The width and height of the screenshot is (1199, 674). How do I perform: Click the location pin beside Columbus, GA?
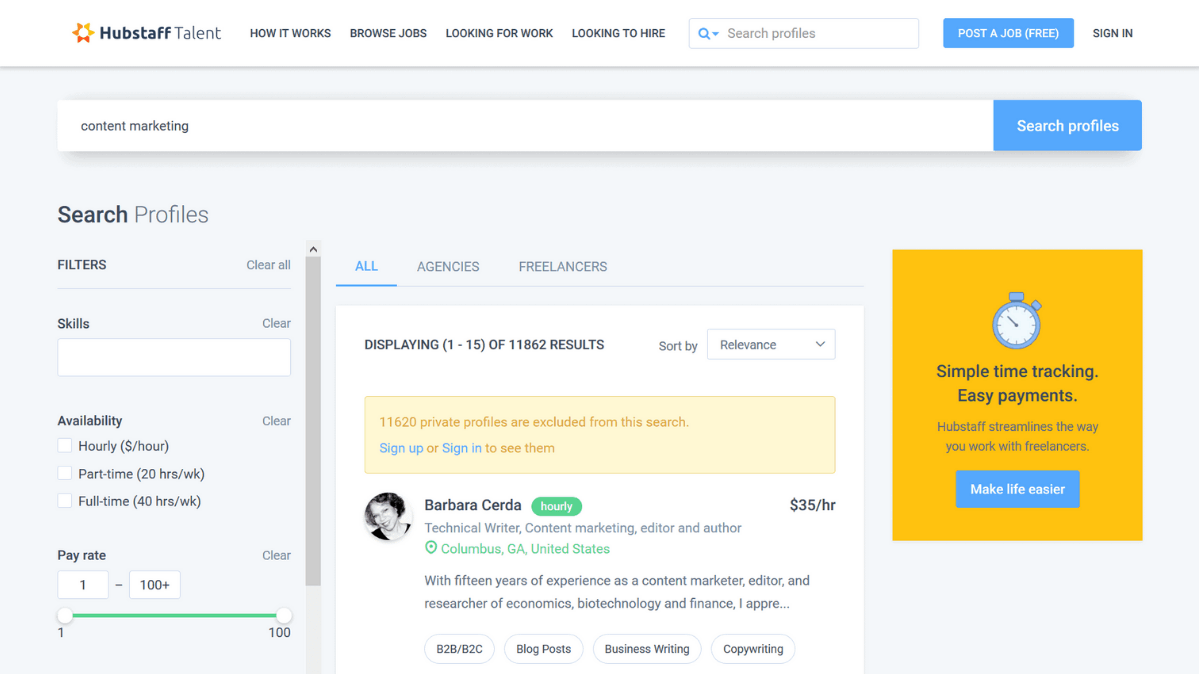431,548
